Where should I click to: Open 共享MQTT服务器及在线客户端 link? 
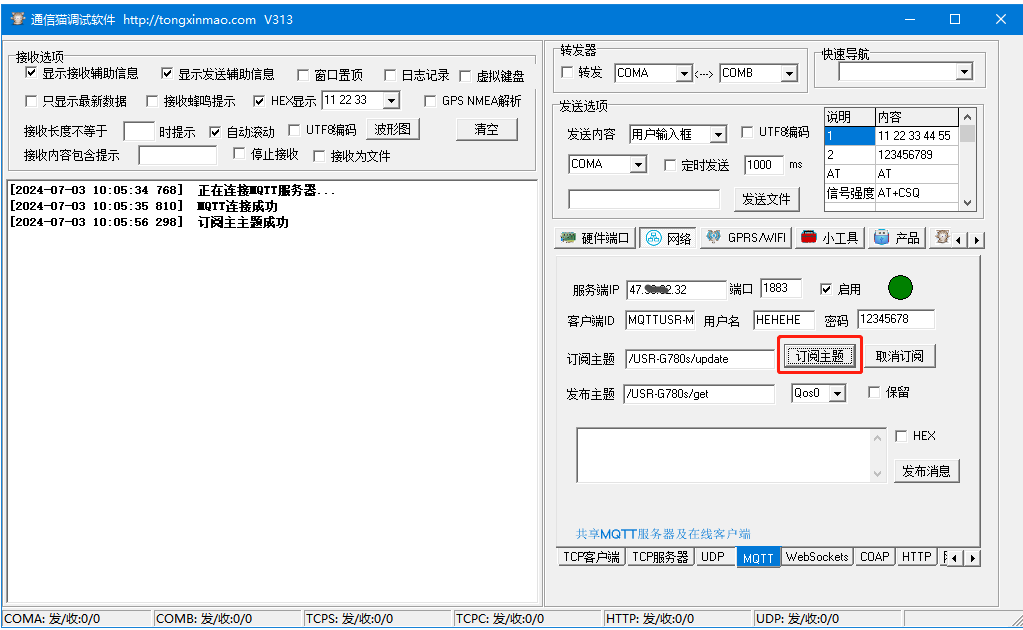click(663, 534)
